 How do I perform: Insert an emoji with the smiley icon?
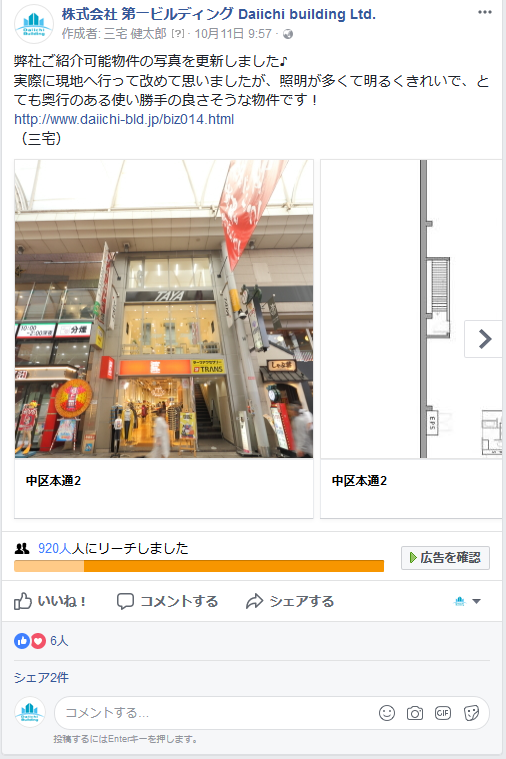click(x=387, y=713)
